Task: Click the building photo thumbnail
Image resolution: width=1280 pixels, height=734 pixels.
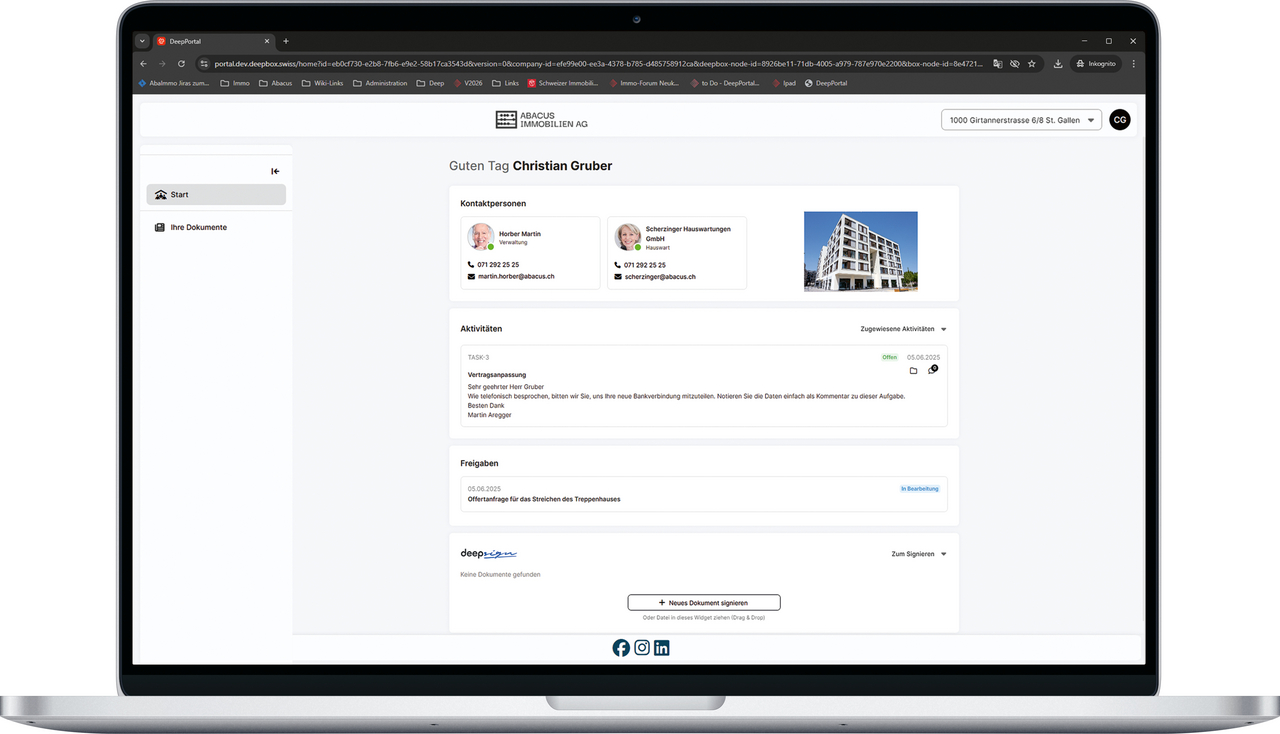Action: pos(860,251)
